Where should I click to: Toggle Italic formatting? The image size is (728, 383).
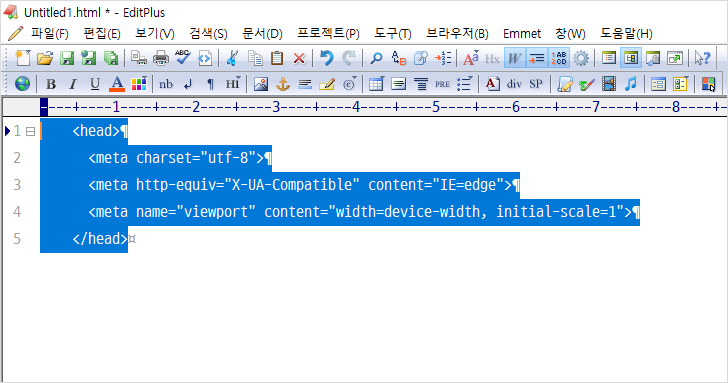[72, 84]
